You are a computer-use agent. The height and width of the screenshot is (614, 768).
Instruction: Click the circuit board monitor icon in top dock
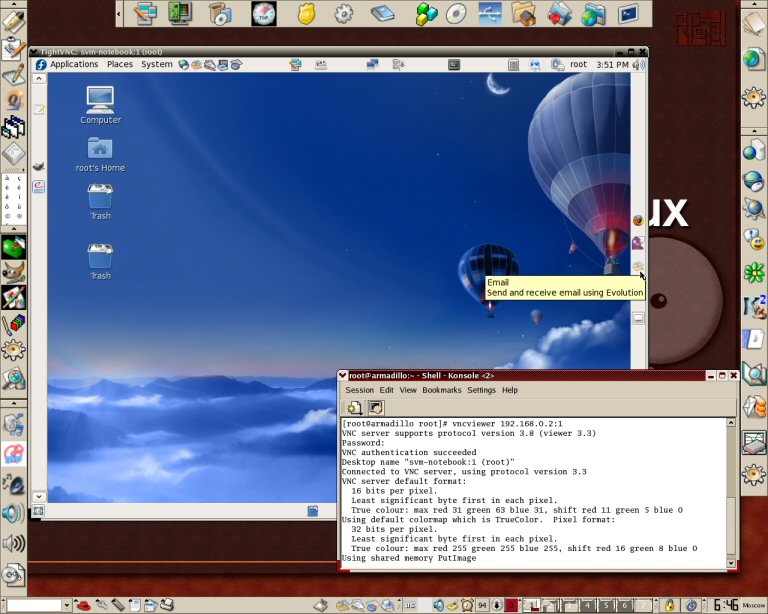tap(179, 14)
